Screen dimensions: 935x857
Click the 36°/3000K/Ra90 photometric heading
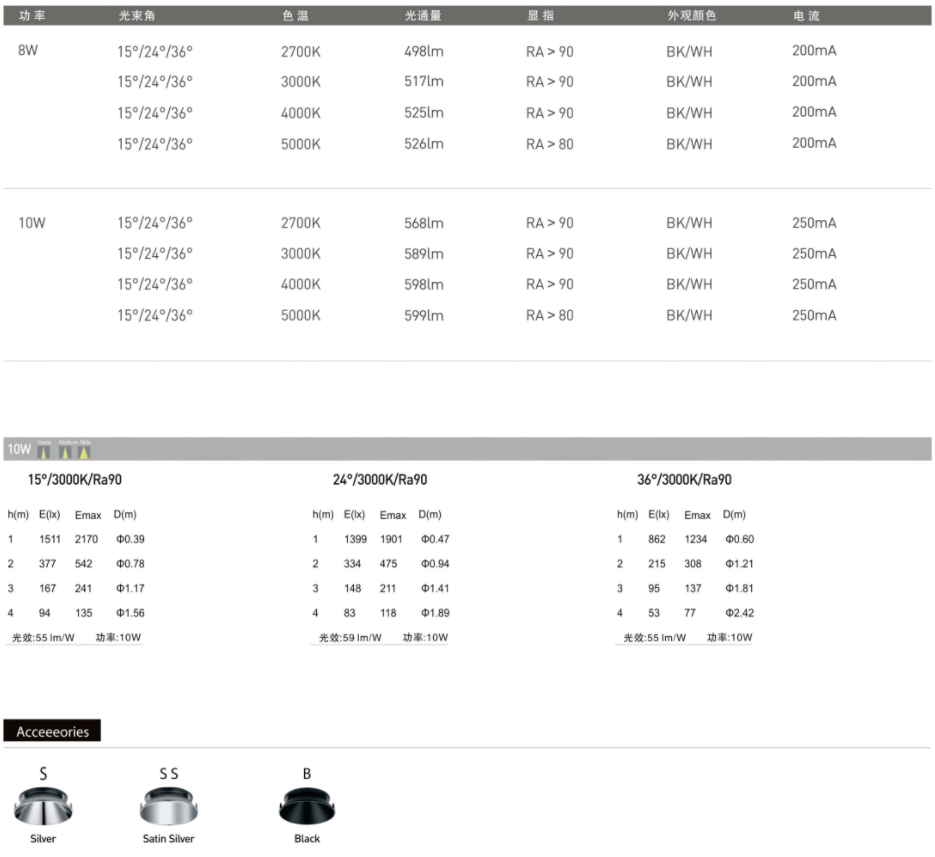pyautogui.click(x=684, y=480)
